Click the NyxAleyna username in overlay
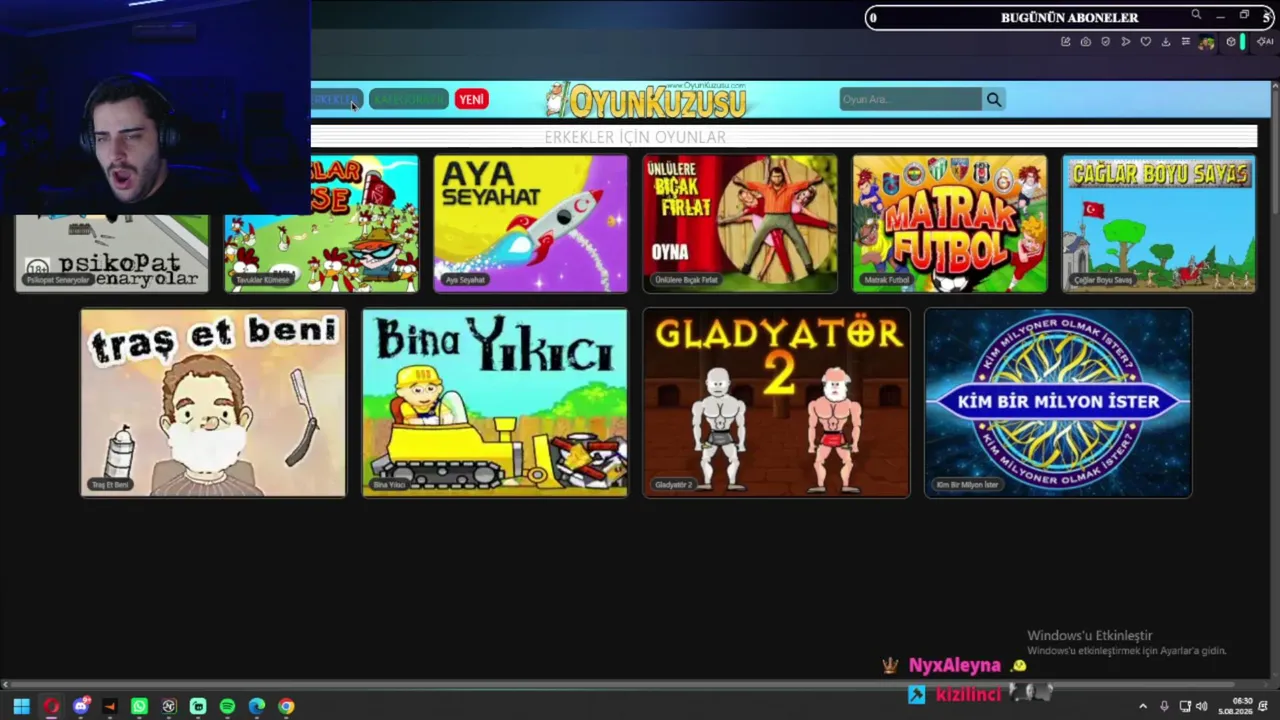This screenshot has height=720, width=1280. (954, 665)
